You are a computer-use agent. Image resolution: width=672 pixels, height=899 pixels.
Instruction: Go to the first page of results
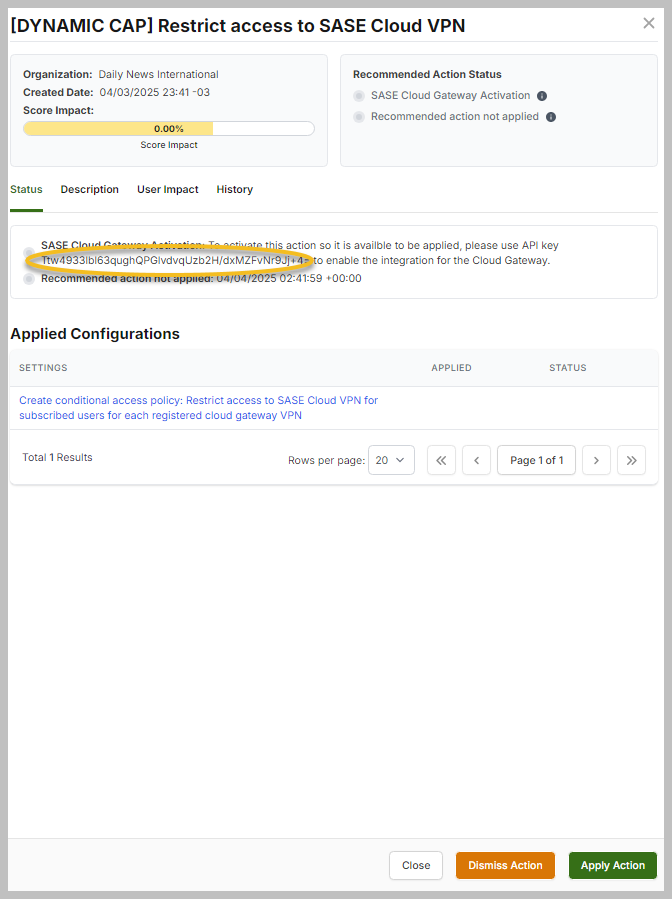coord(441,460)
